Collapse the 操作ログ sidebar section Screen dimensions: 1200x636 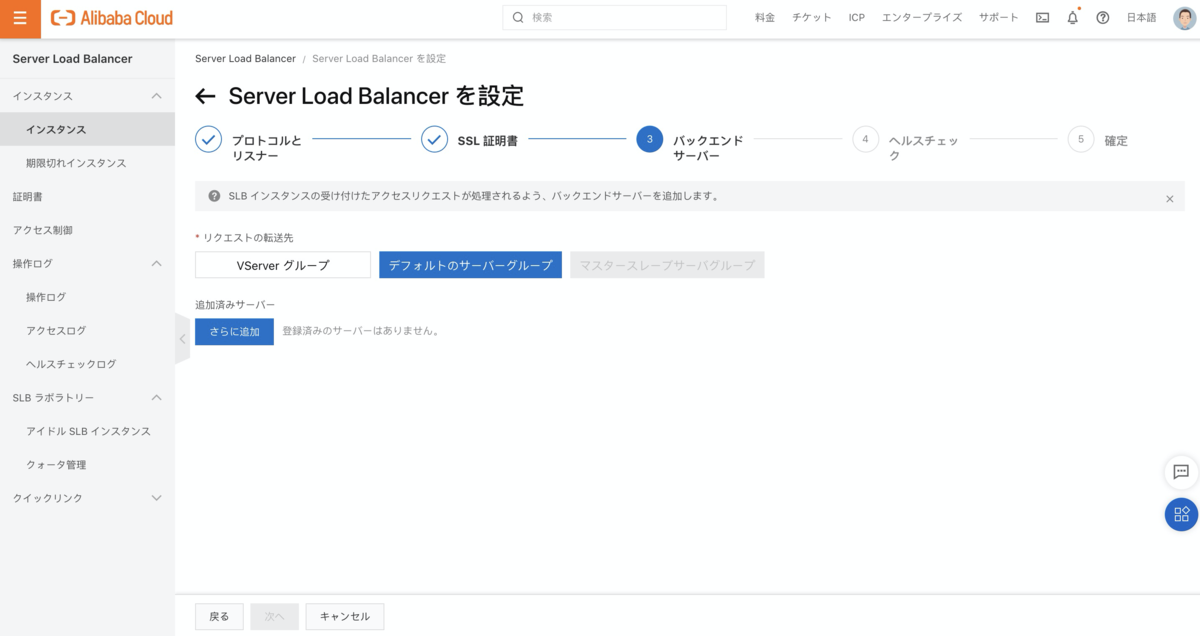click(156, 264)
